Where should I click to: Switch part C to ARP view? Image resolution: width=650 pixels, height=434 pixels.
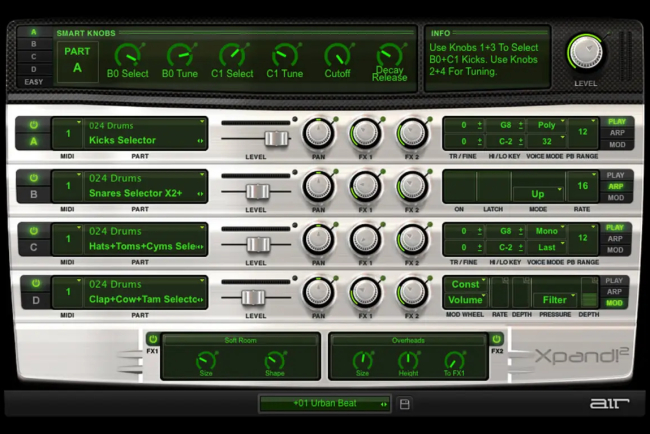[615, 239]
